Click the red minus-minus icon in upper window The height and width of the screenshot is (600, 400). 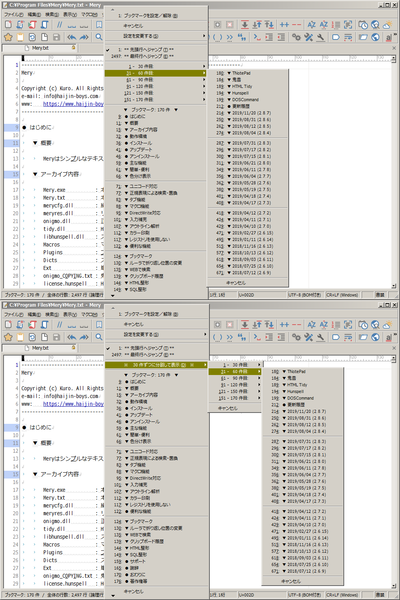pos(296,25)
